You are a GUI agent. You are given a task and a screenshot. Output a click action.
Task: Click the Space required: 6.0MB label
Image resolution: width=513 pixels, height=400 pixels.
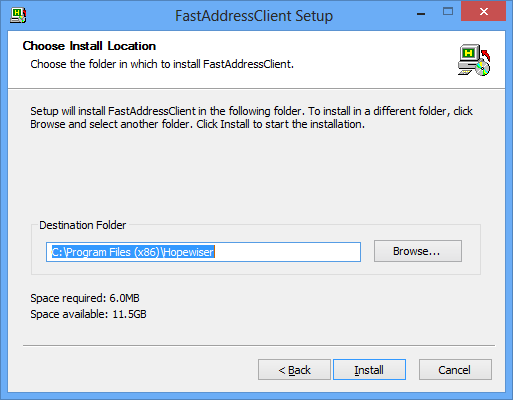(x=85, y=298)
